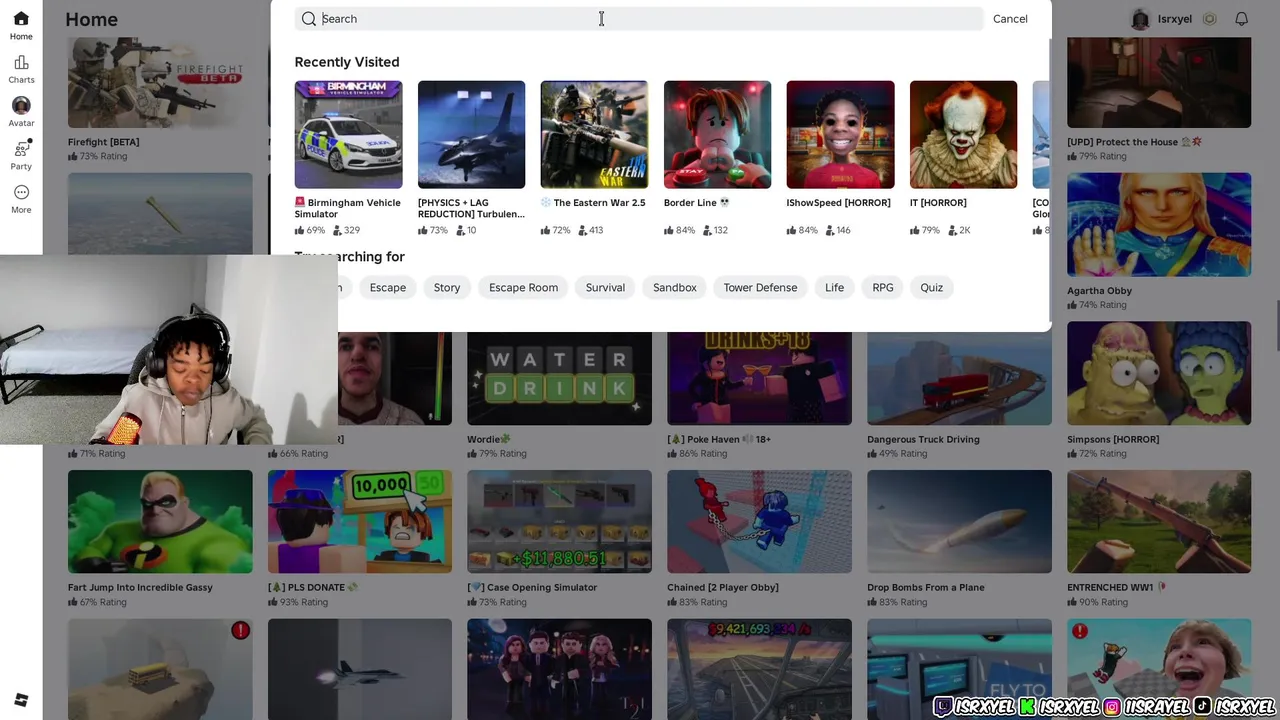Select the Escape Room suggestion chip
Image resolution: width=1280 pixels, height=720 pixels.
point(523,287)
